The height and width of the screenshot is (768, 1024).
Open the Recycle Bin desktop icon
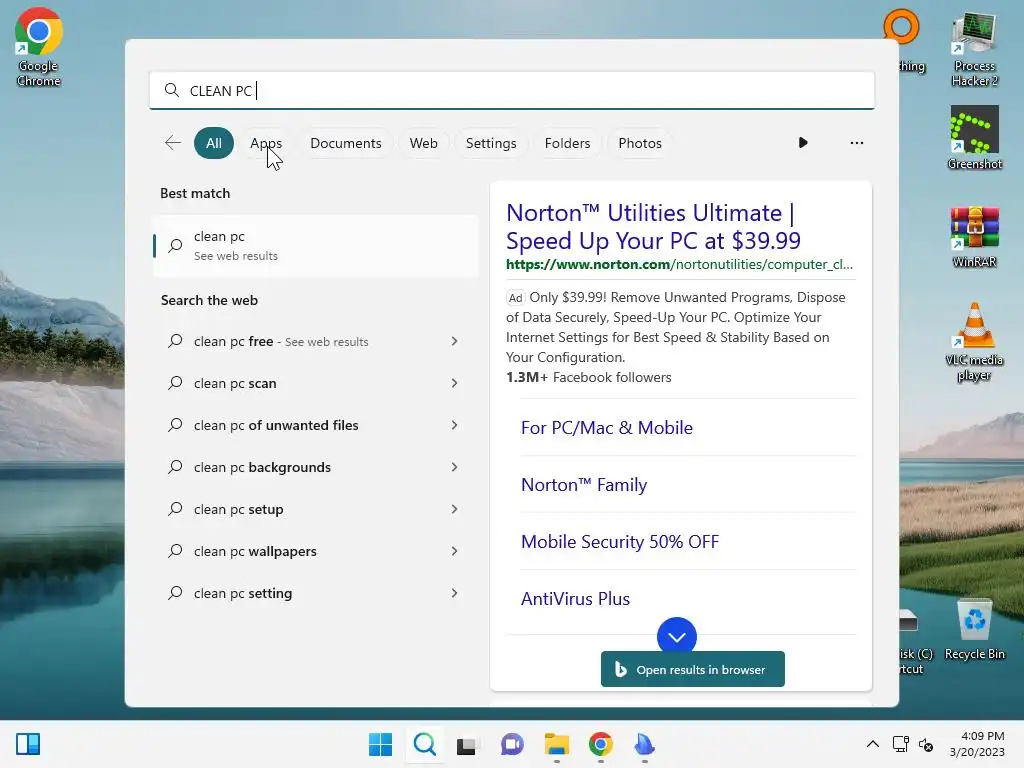tap(974, 630)
